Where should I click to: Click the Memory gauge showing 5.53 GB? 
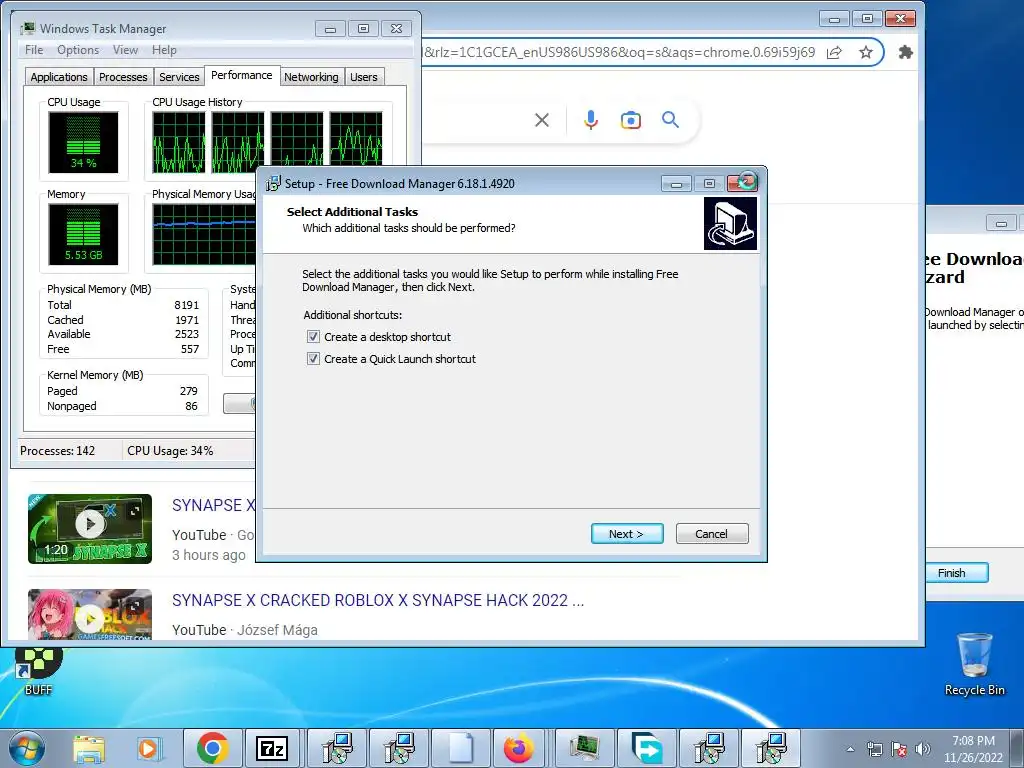tap(83, 234)
